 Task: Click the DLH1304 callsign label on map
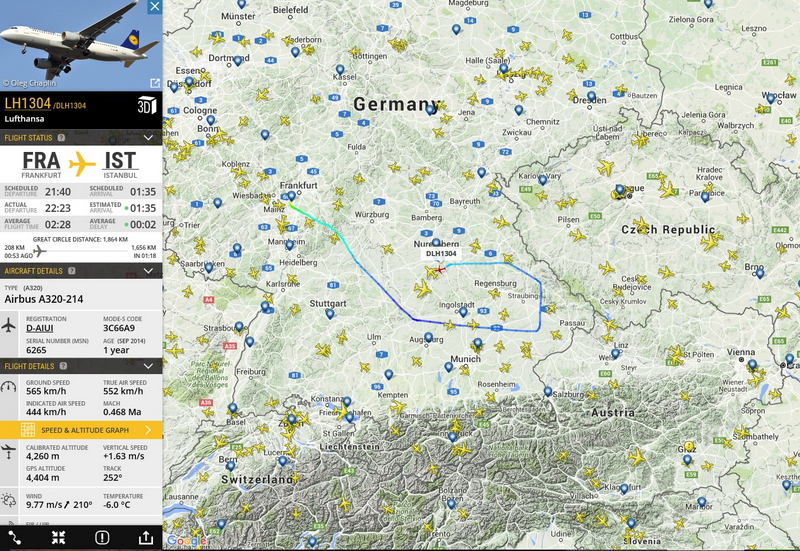coord(441,254)
